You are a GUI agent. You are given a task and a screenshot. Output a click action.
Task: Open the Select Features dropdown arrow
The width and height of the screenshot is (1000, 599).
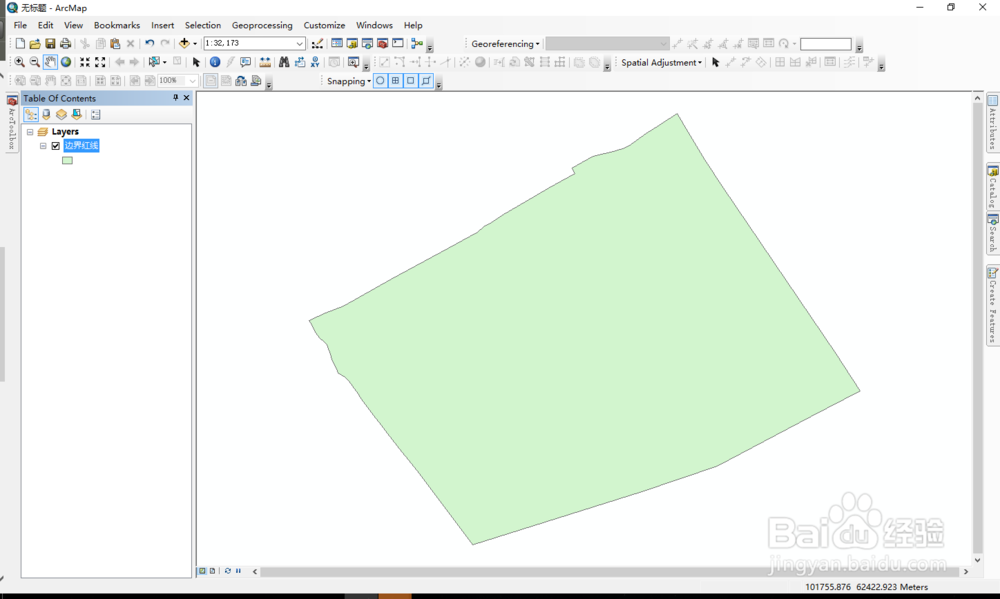pyautogui.click(x=165, y=62)
